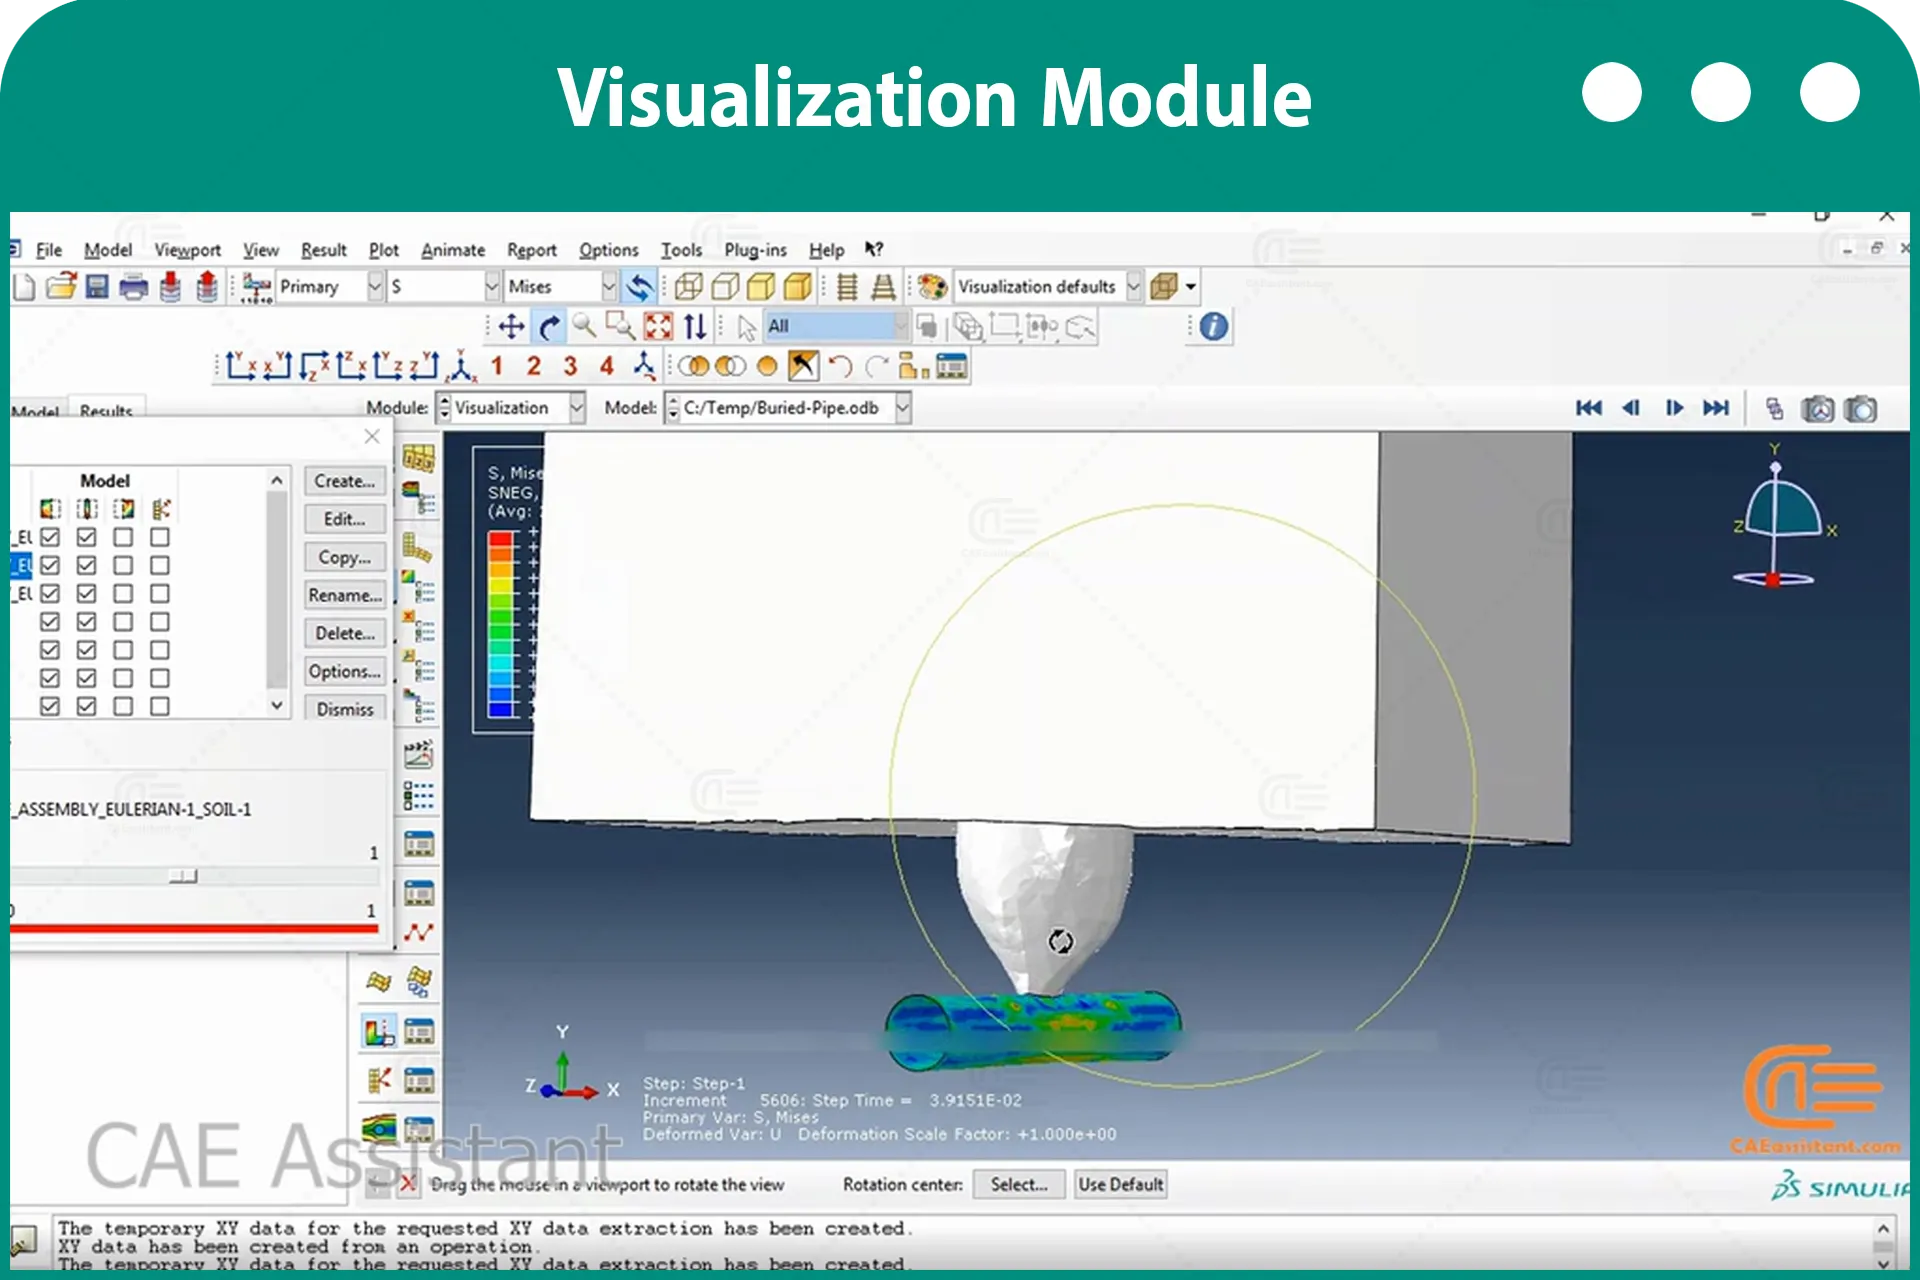Click the Save model database icon
Screen dimensions: 1920x1280
tap(97, 287)
